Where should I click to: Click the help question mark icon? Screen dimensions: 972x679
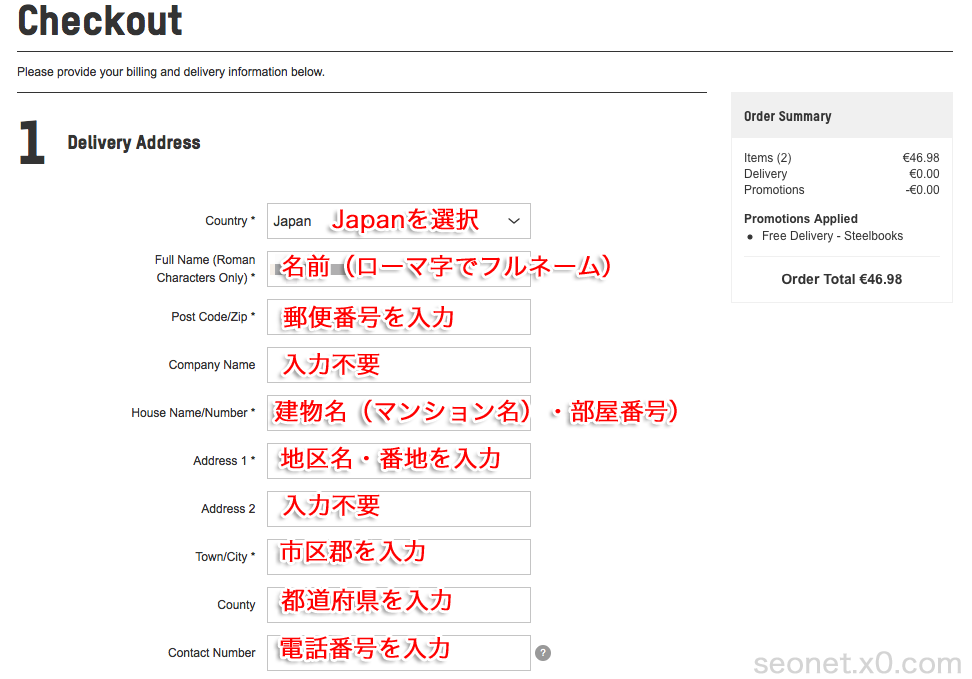point(543,653)
